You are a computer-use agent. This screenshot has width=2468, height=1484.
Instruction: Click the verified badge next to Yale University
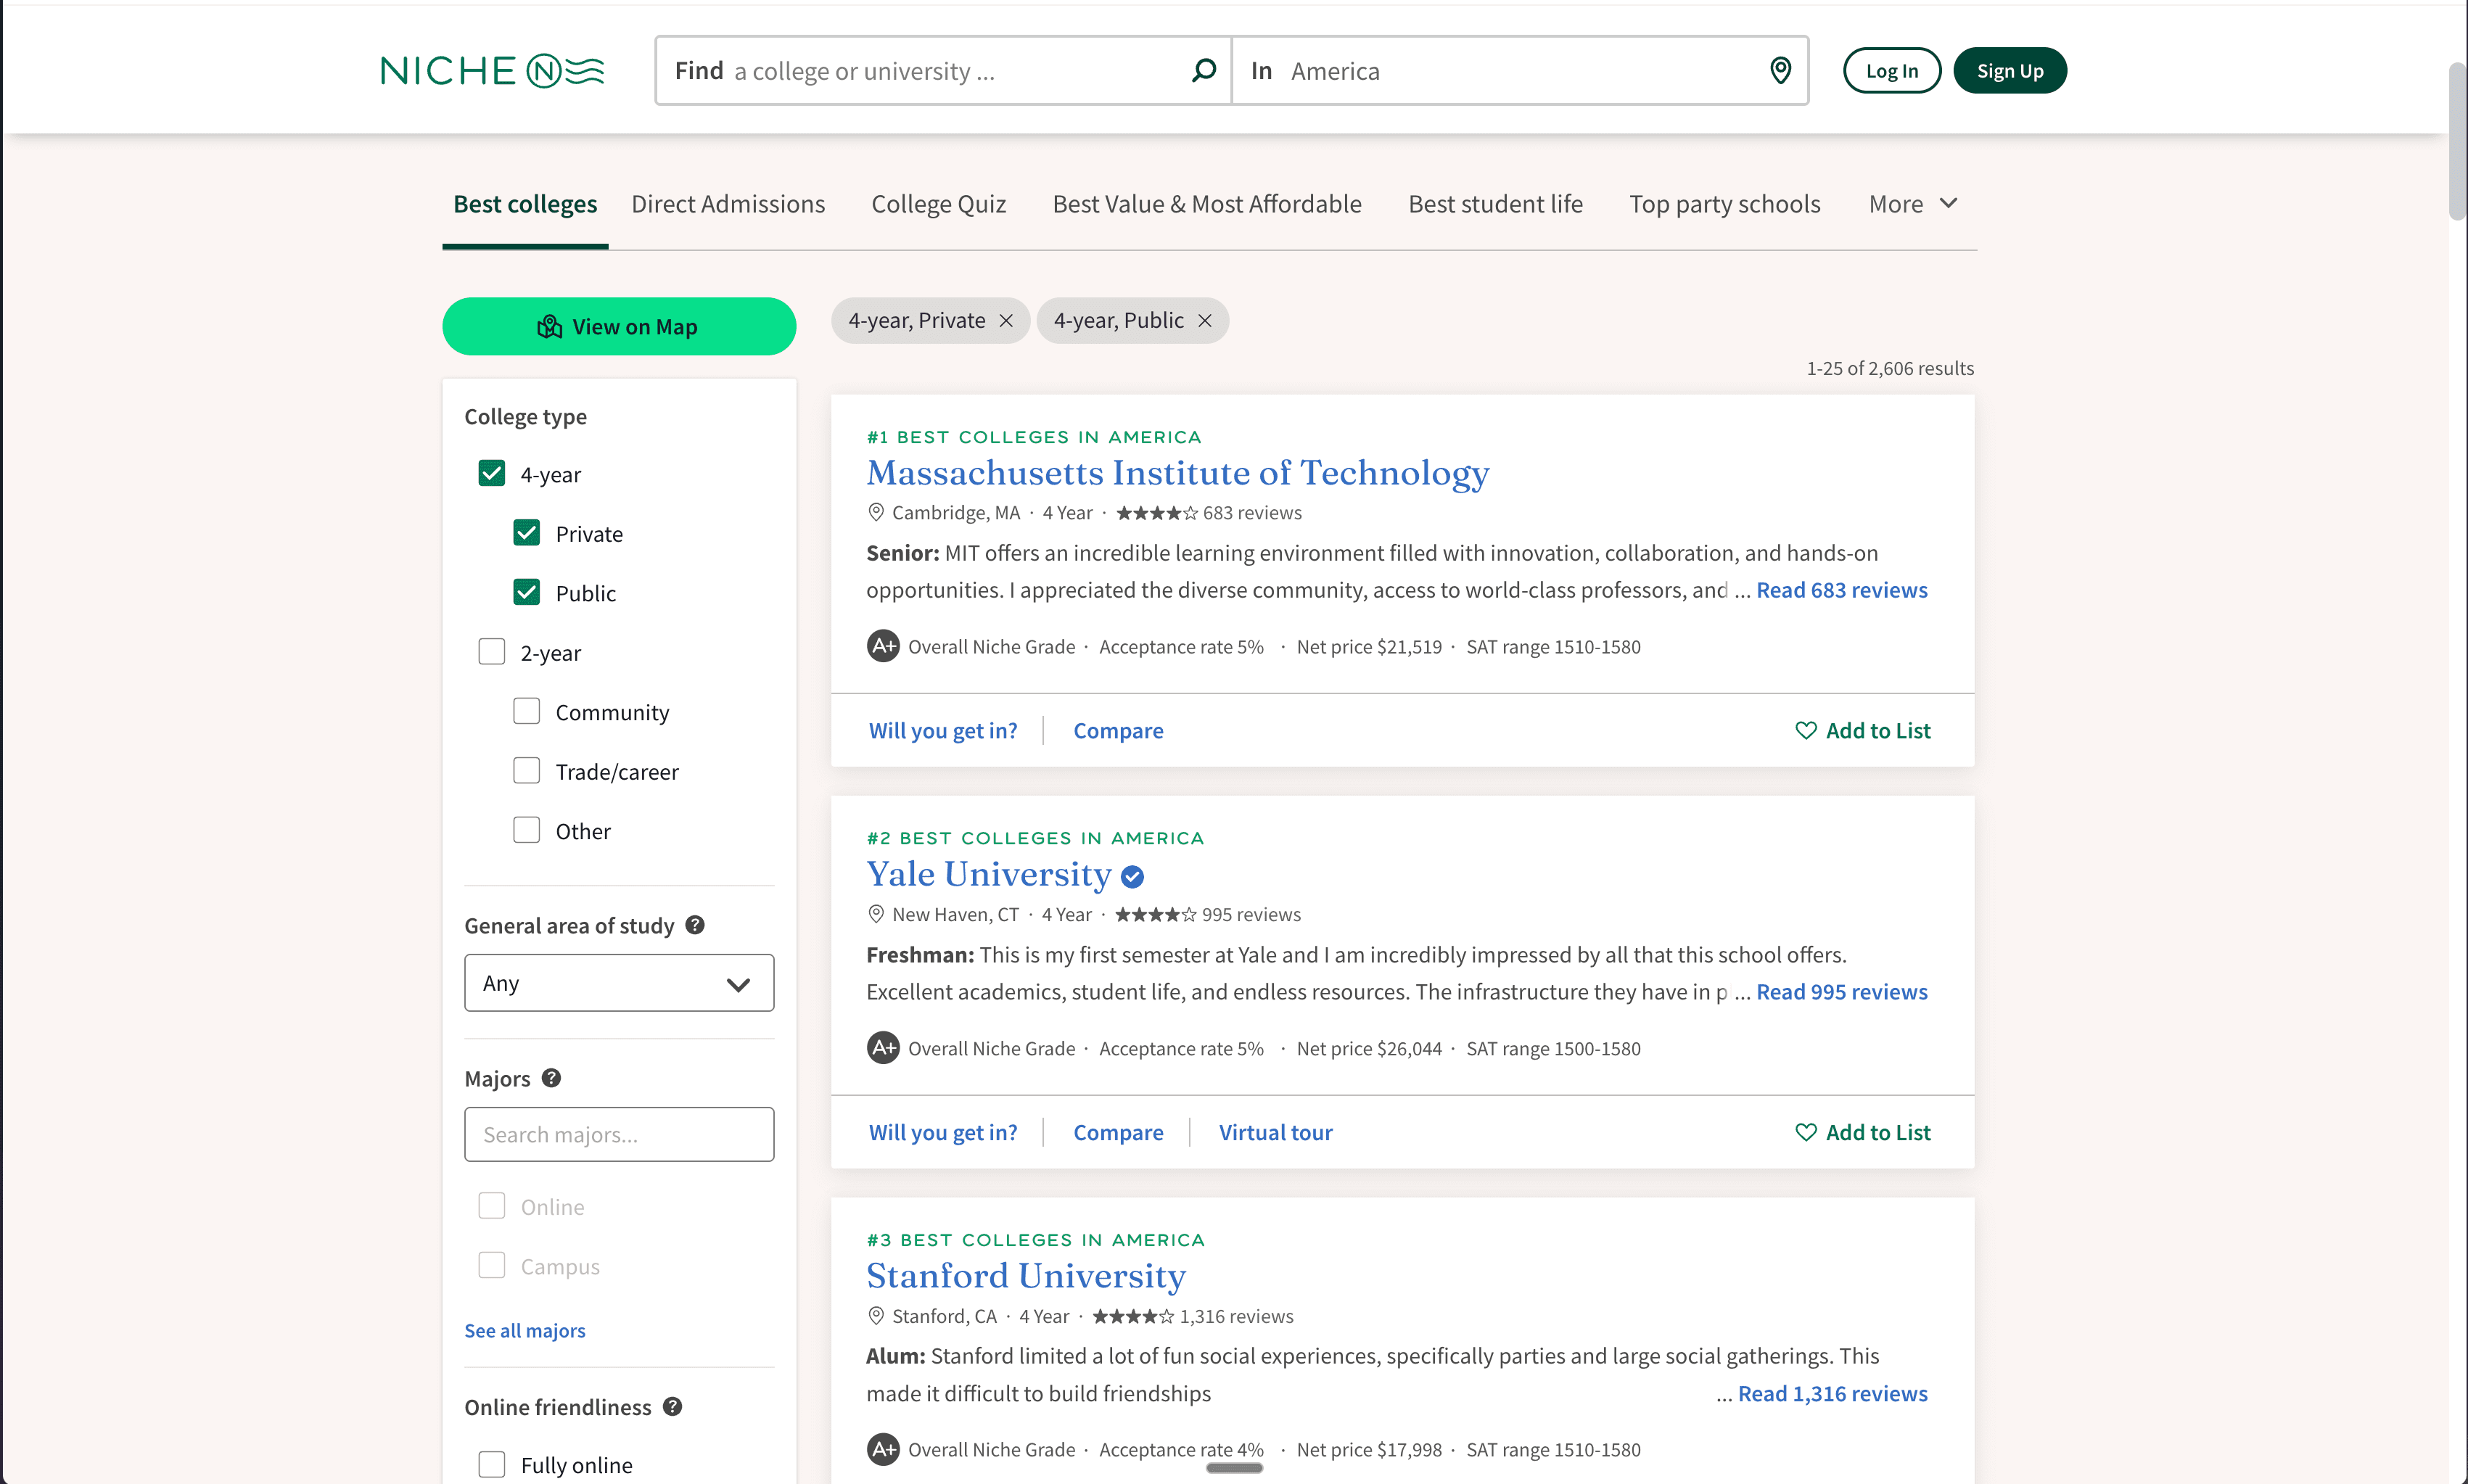click(x=1132, y=876)
